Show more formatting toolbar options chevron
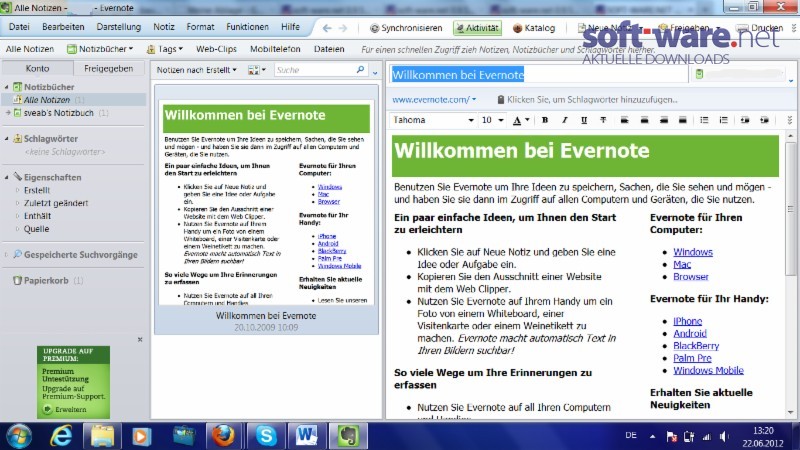 [789, 120]
